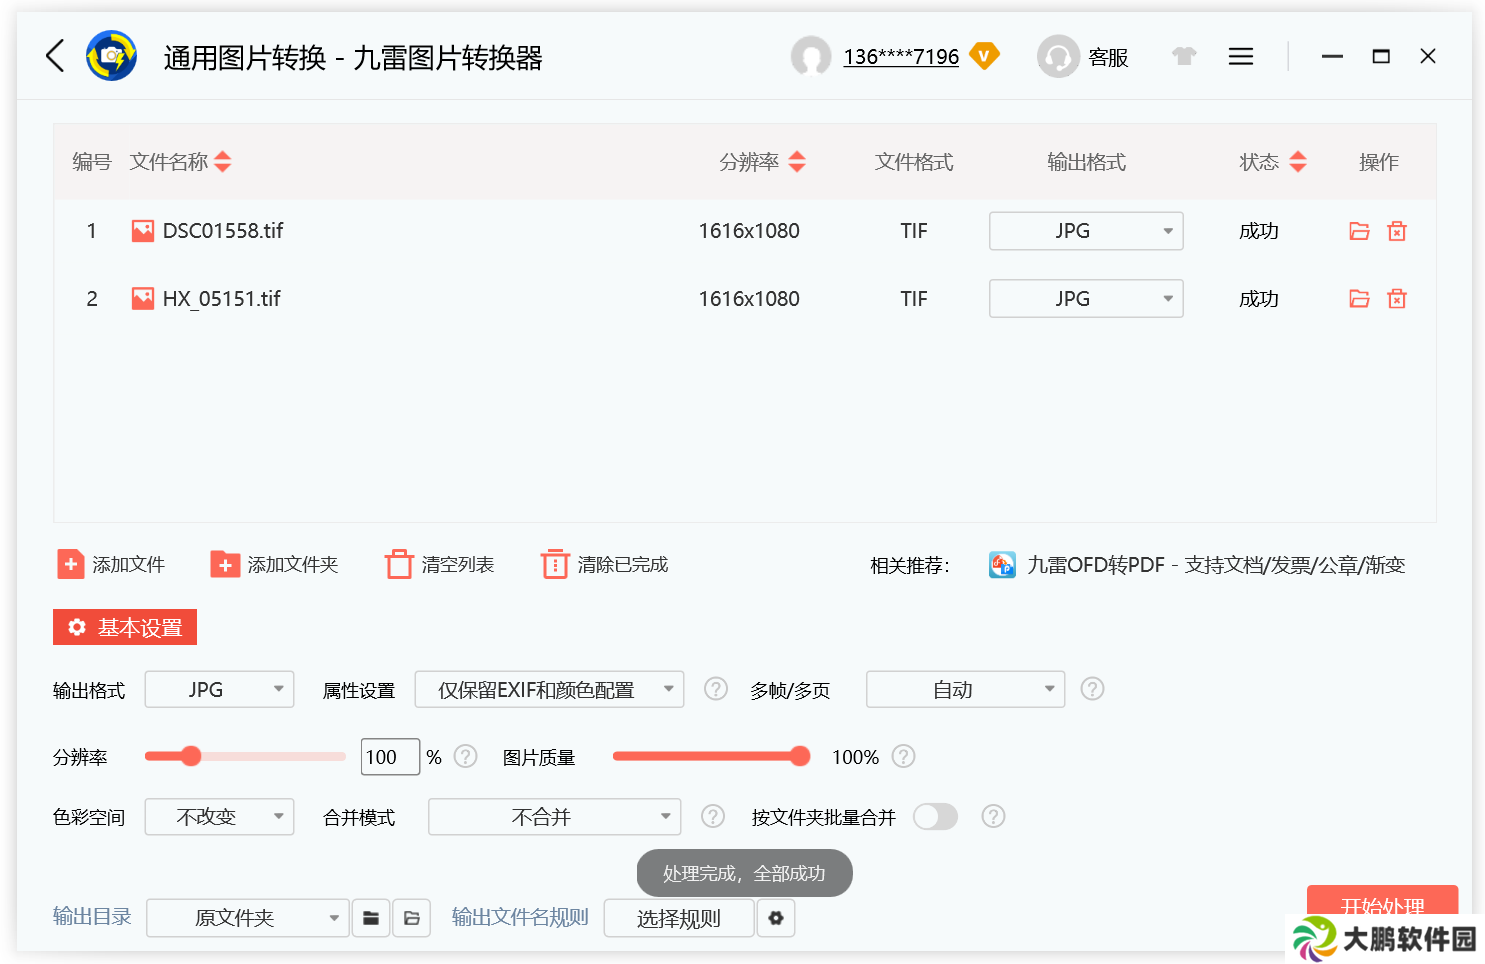Expand the multi-frame/multi-page auto dropdown
This screenshot has height=964, width=1485.
965,689
